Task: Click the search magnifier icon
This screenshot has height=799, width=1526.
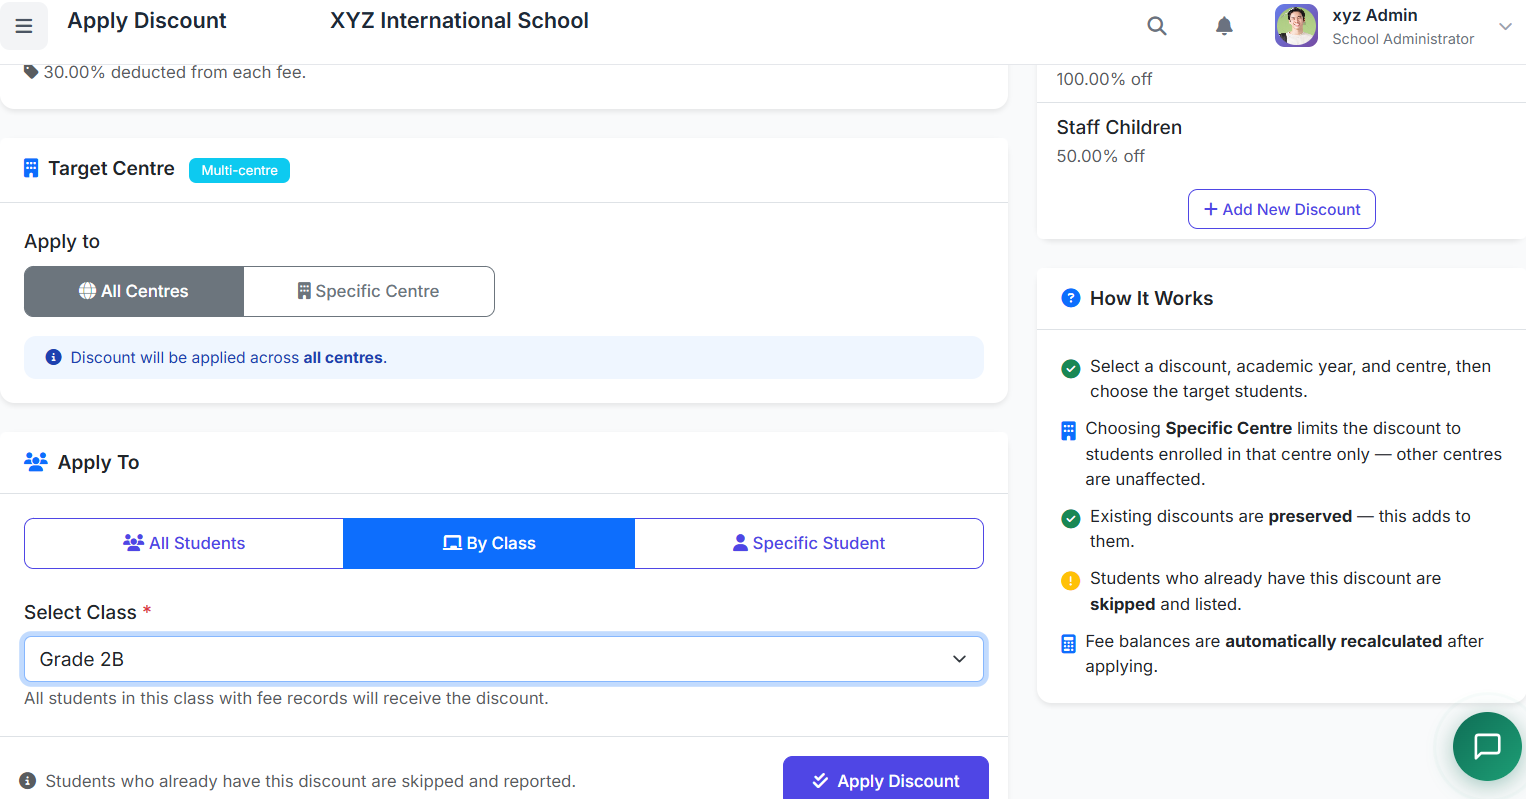Action: (1157, 26)
